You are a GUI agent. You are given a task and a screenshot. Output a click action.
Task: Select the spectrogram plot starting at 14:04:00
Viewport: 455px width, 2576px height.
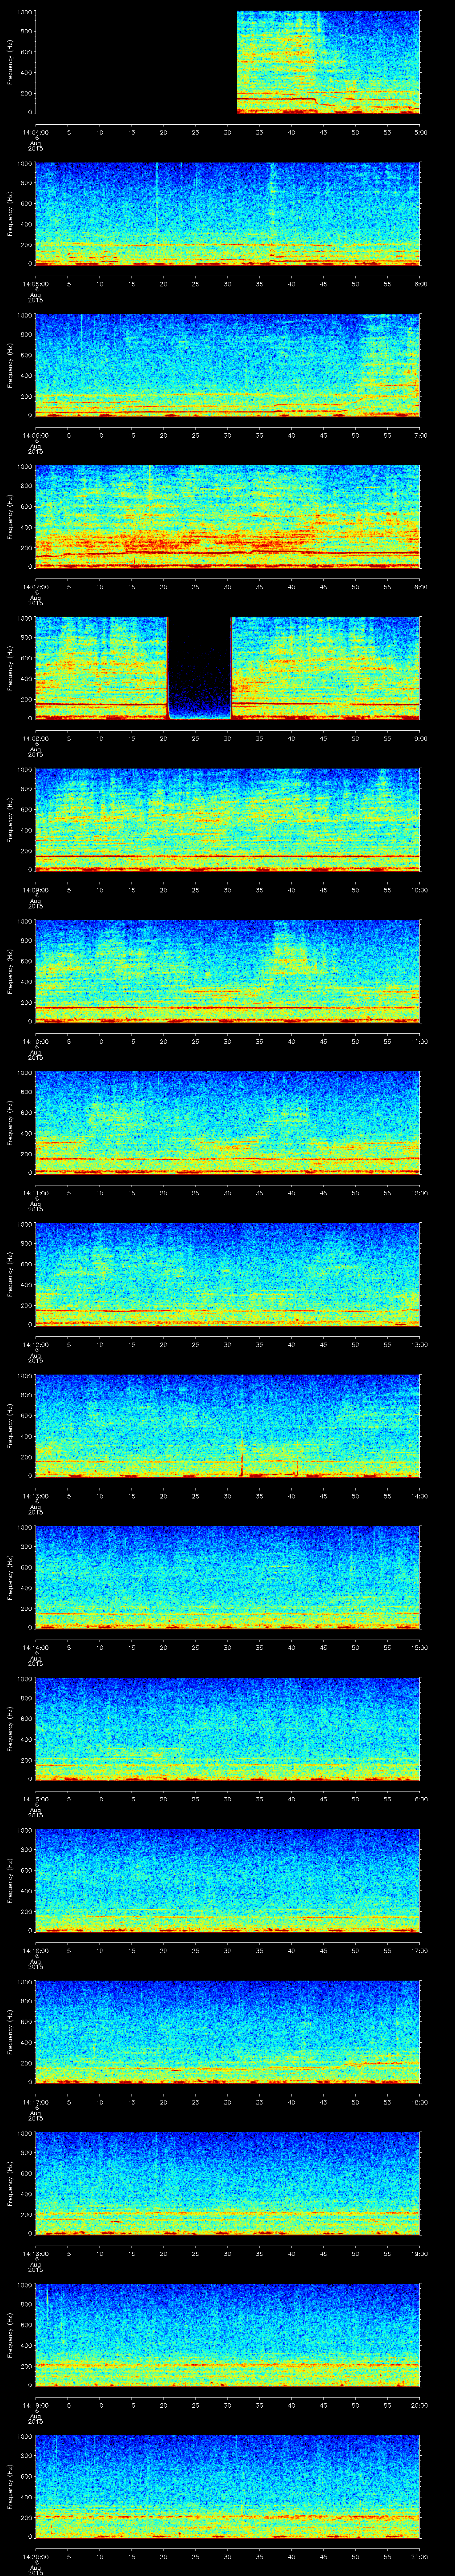(228, 63)
